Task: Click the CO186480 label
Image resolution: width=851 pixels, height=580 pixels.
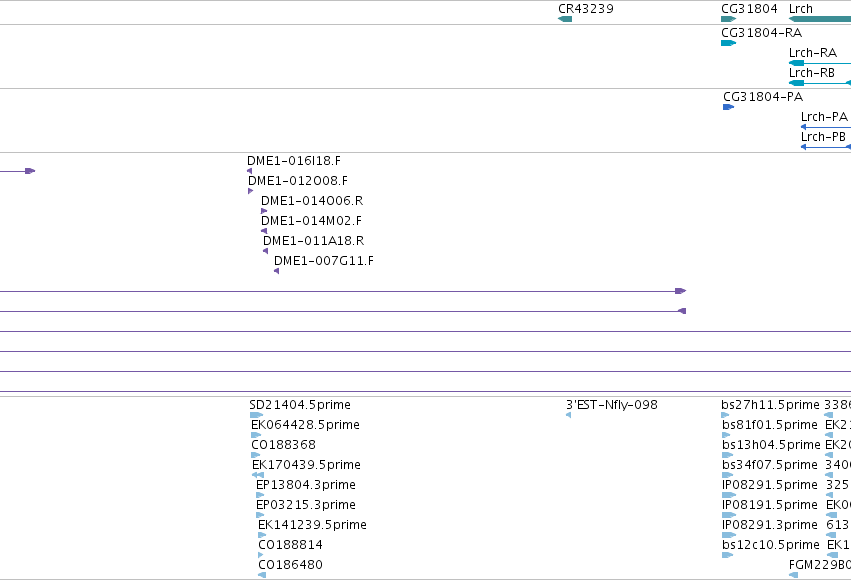Action: 290,565
